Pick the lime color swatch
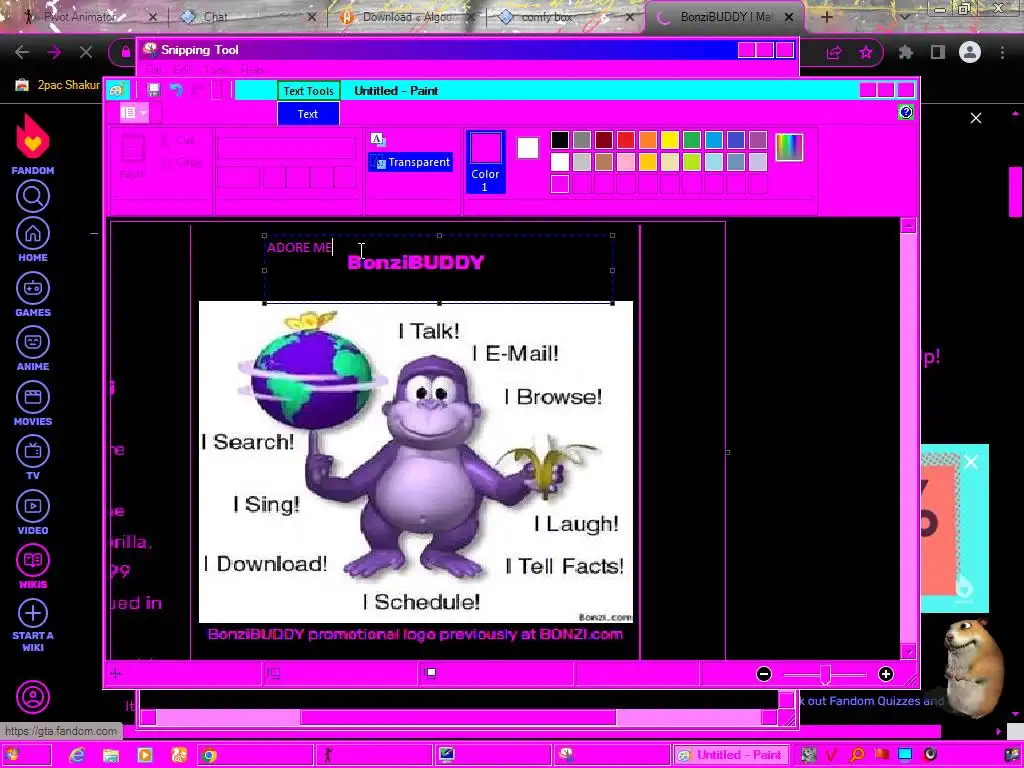Screen dimensions: 1024x768 (x=692, y=161)
